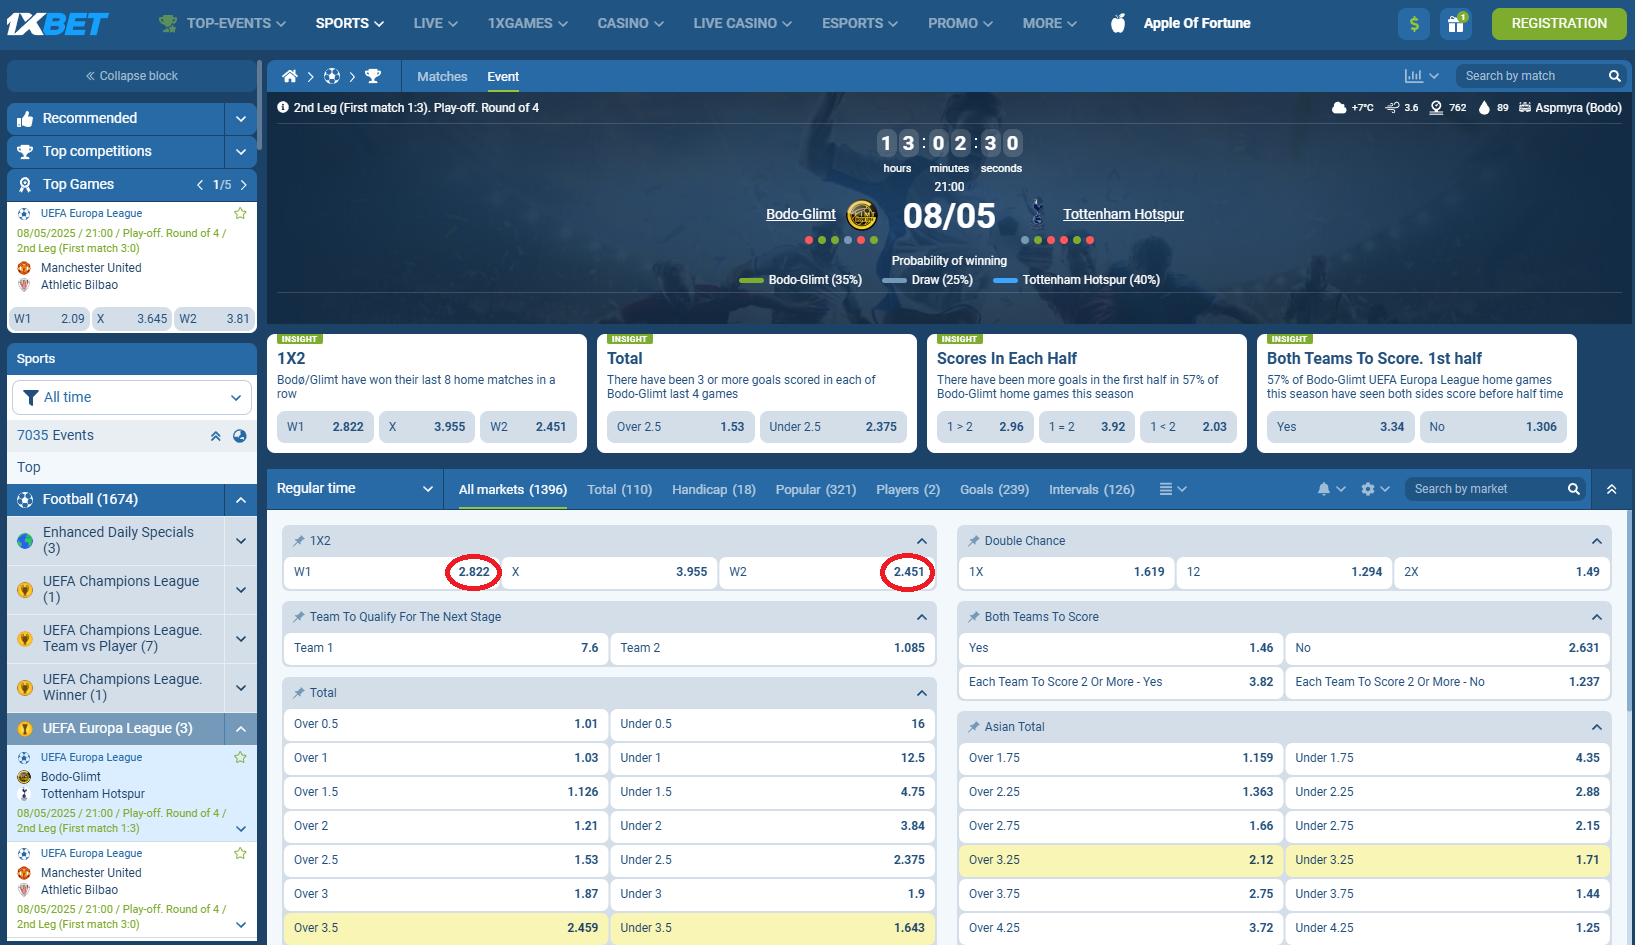Favorite Manchester United match in Top Games
Viewport: 1635px width, 945px height.
240,213
